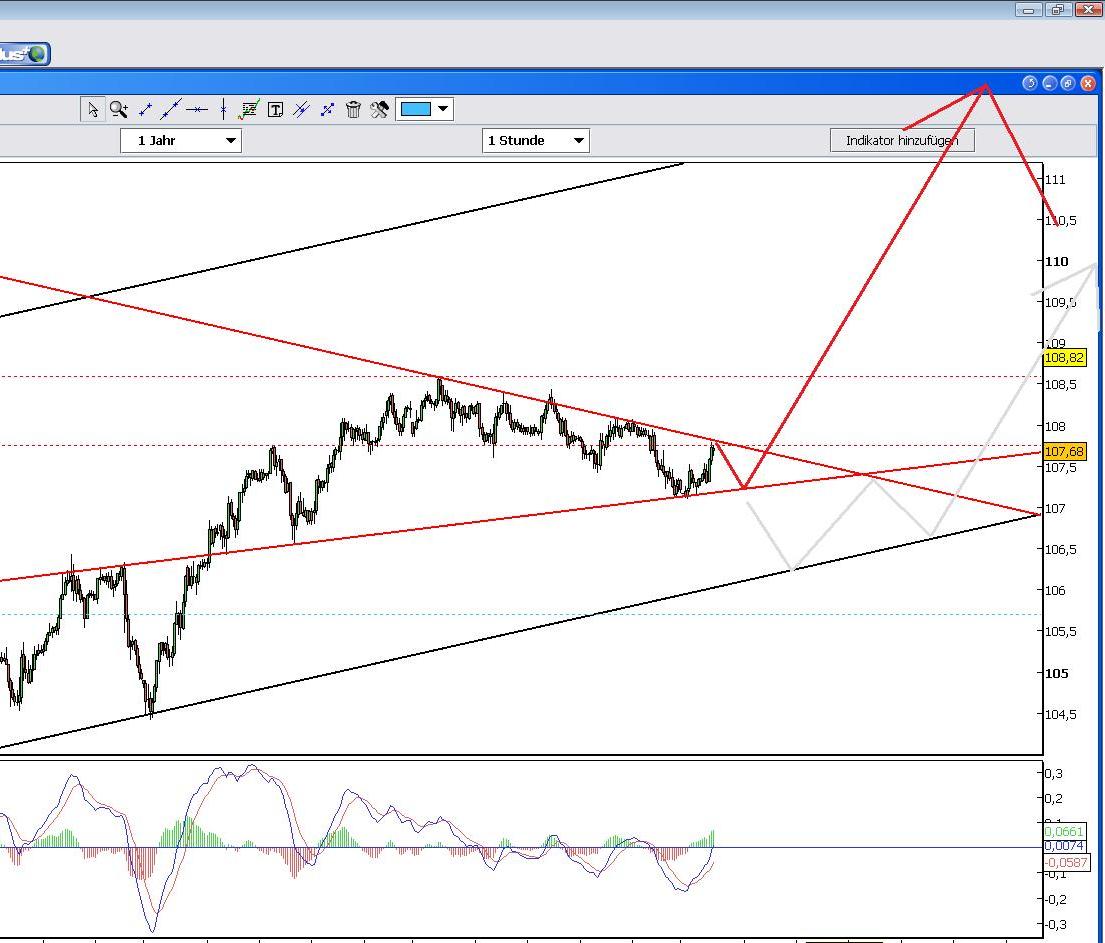The image size is (1105, 943).
Task: Minimize the outer application window
Action: point(1029,9)
